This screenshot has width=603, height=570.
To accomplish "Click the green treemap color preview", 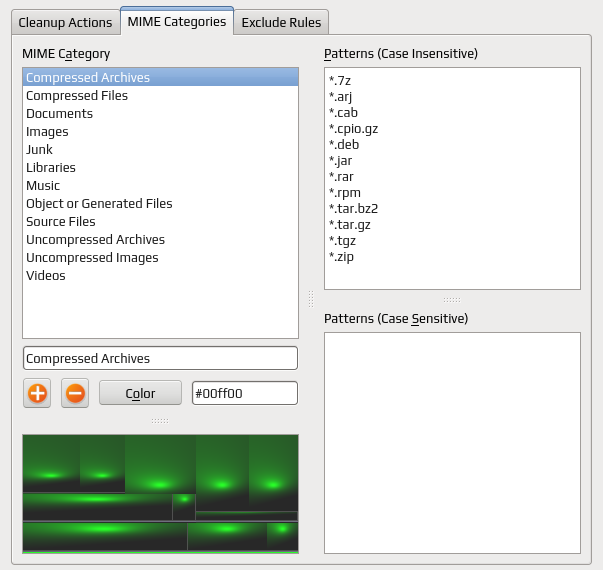I will point(160,494).
